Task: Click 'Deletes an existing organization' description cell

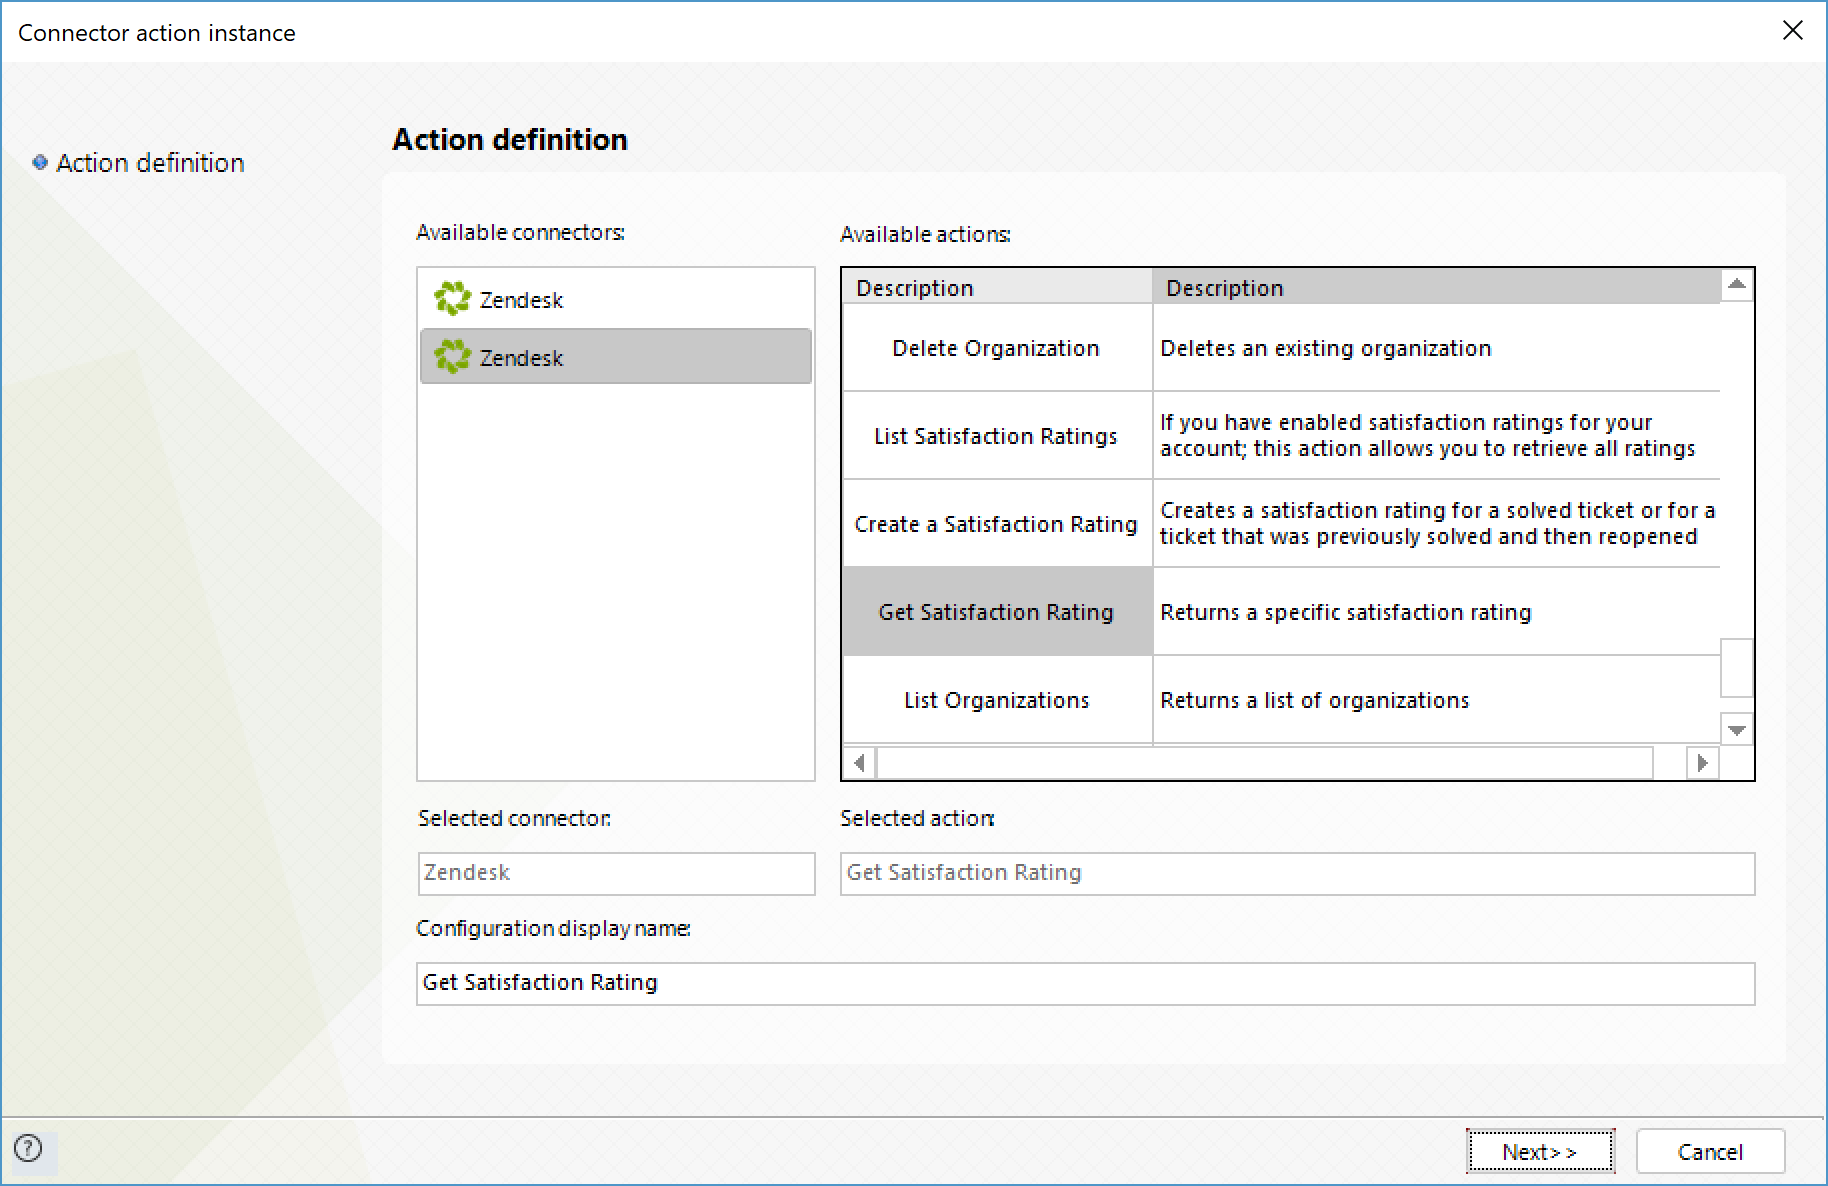Action: [1436, 348]
